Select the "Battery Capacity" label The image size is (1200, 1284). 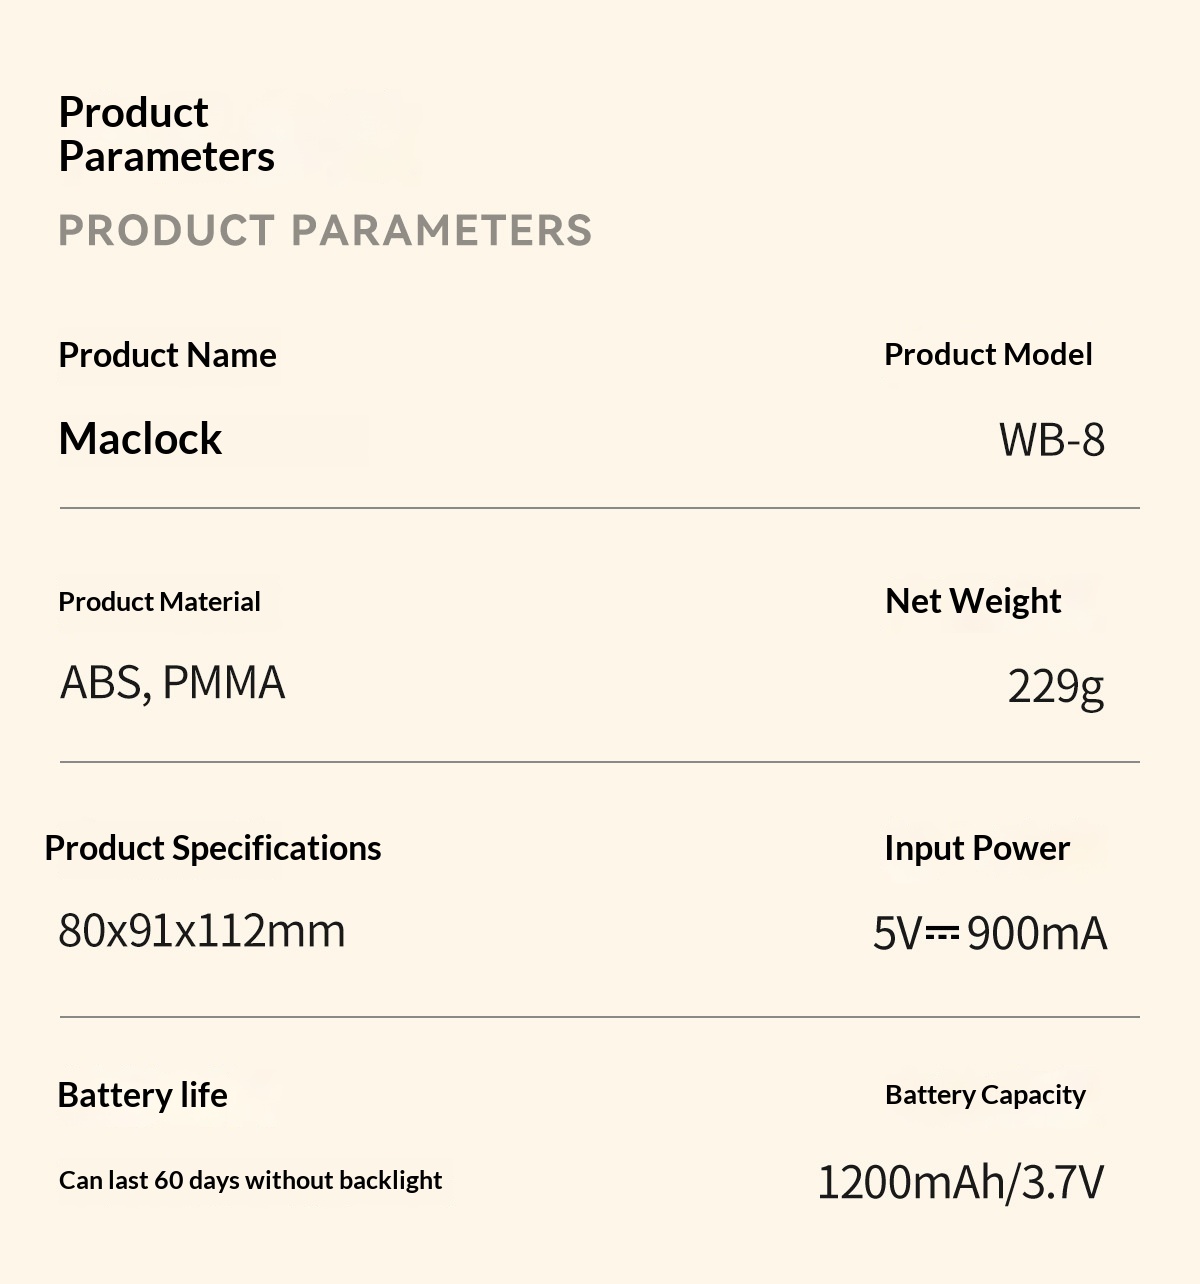coord(985,1095)
